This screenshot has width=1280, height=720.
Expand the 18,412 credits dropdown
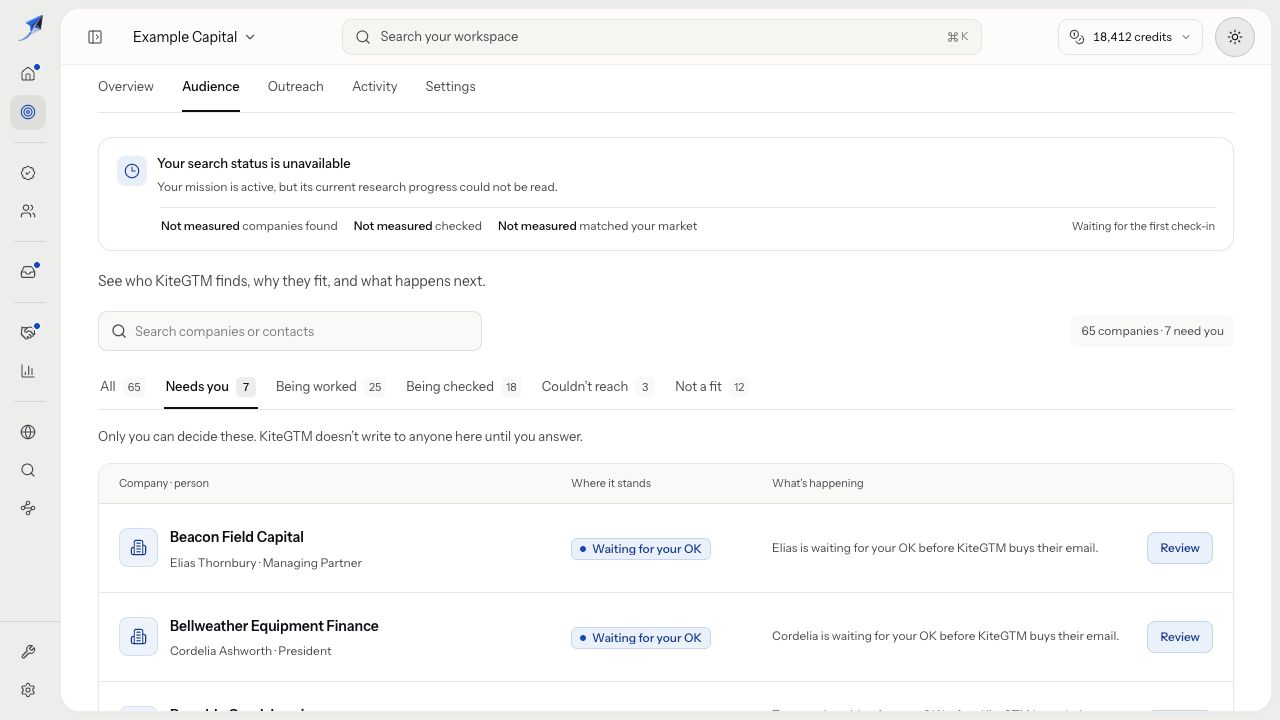click(1130, 37)
